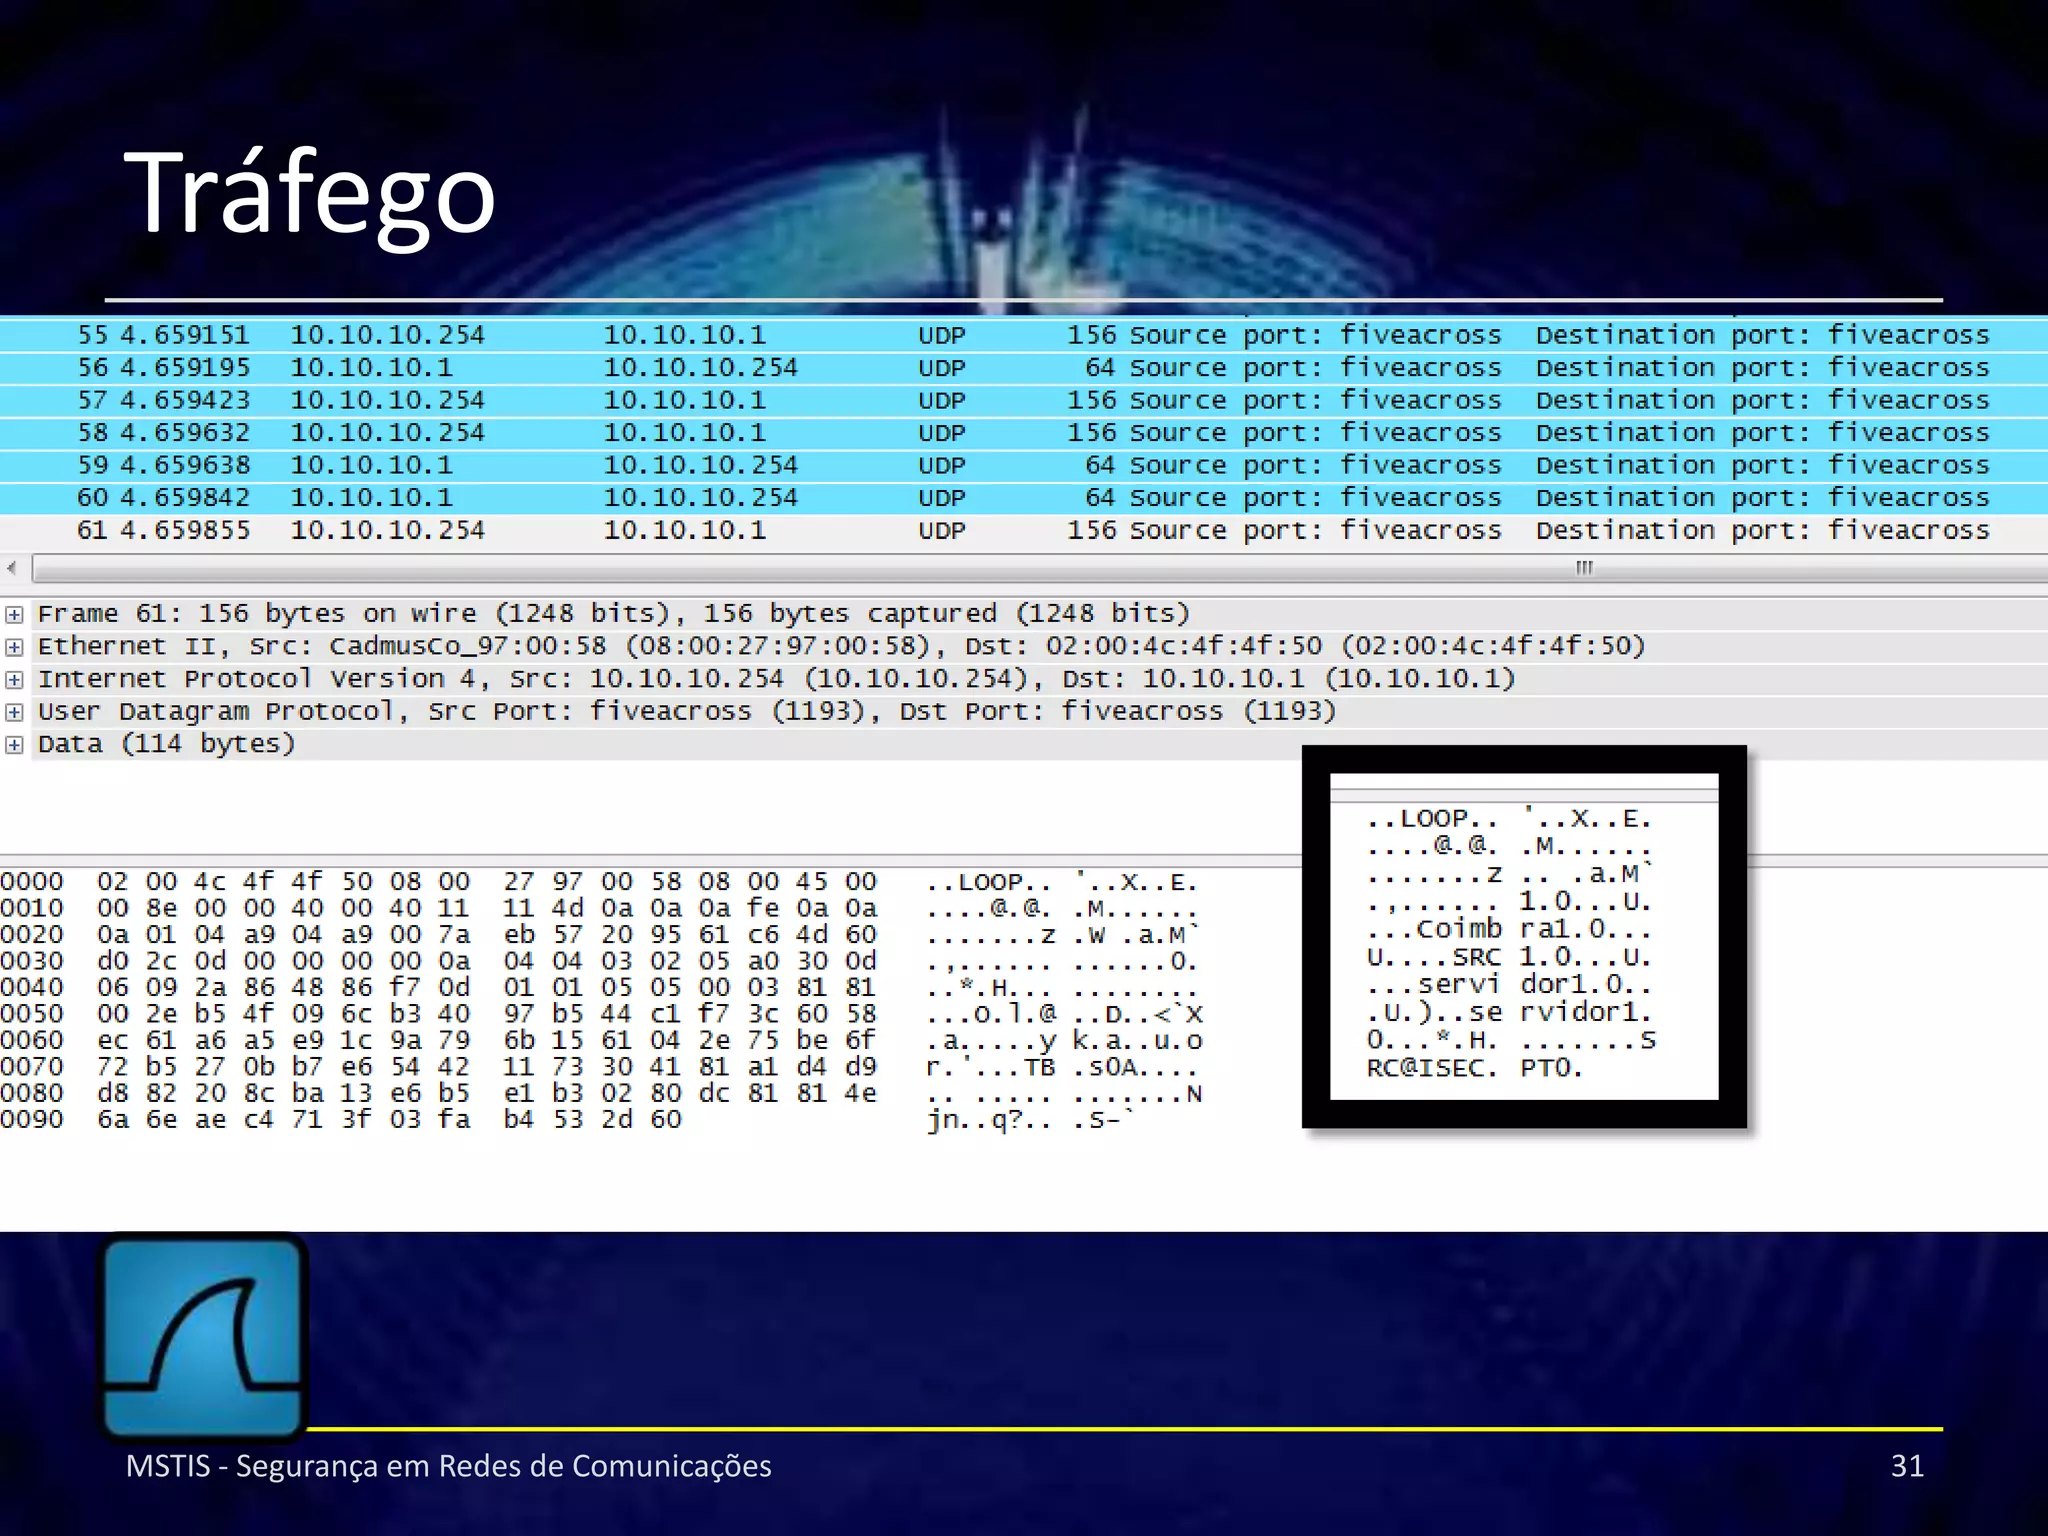Image resolution: width=2048 pixels, height=1536 pixels.
Task: Expand the Data (114 bytes) node
Action: 14,745
